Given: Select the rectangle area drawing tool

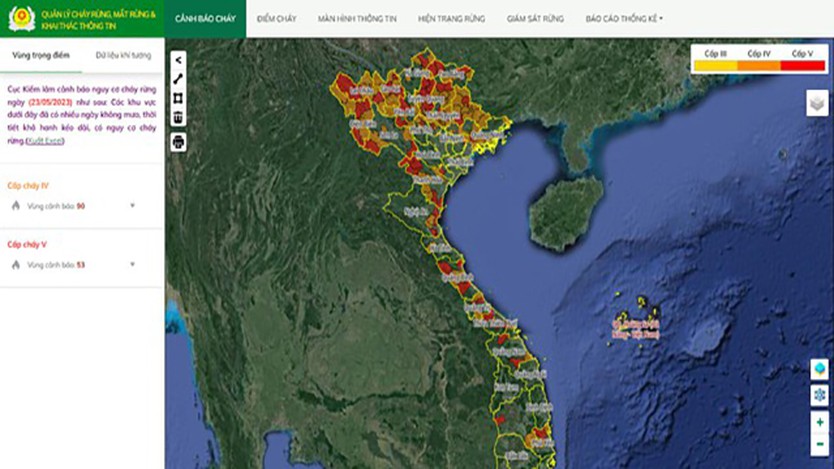Looking at the screenshot, I should 178,98.
